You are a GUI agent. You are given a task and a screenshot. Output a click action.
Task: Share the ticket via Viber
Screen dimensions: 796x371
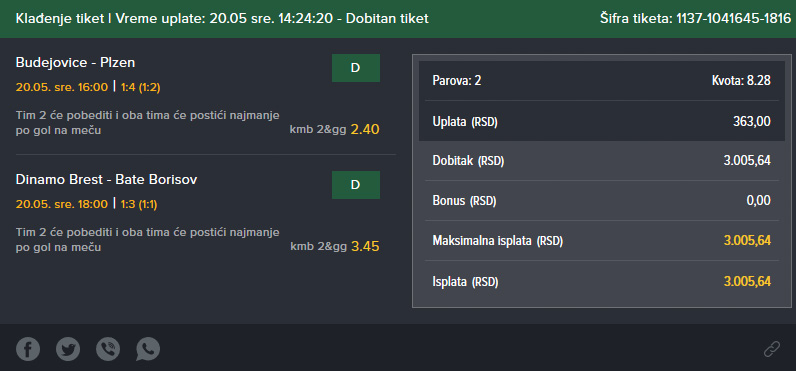(108, 349)
